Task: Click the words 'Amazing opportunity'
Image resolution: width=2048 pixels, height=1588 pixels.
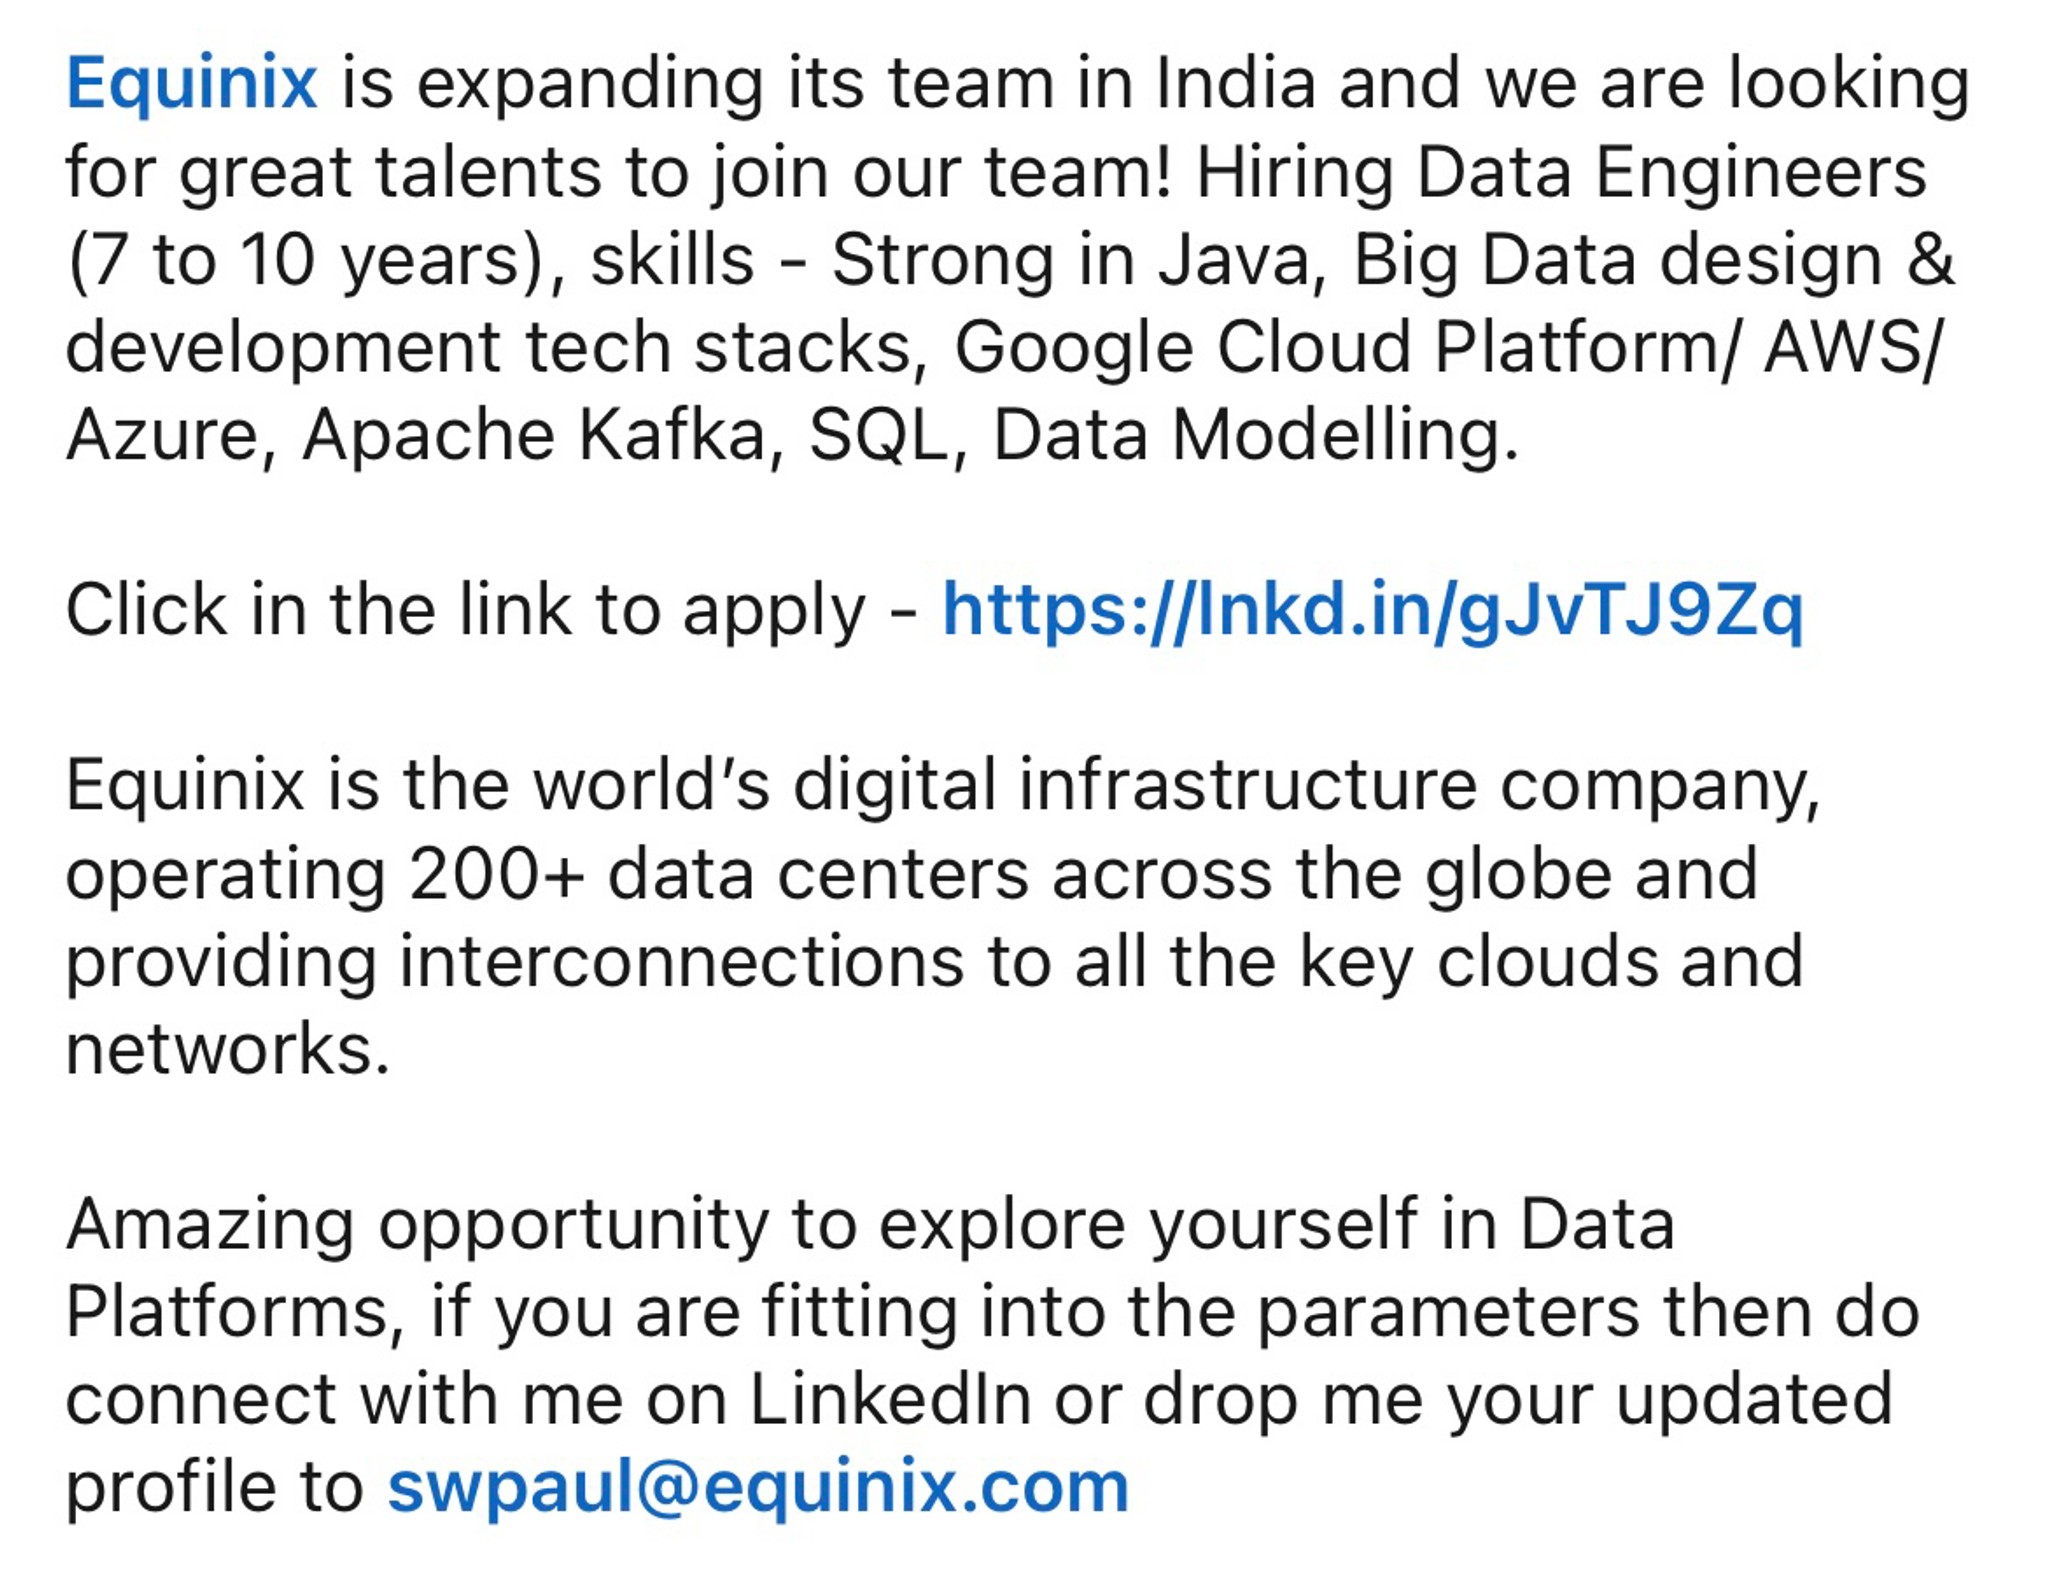Action: (x=418, y=1225)
